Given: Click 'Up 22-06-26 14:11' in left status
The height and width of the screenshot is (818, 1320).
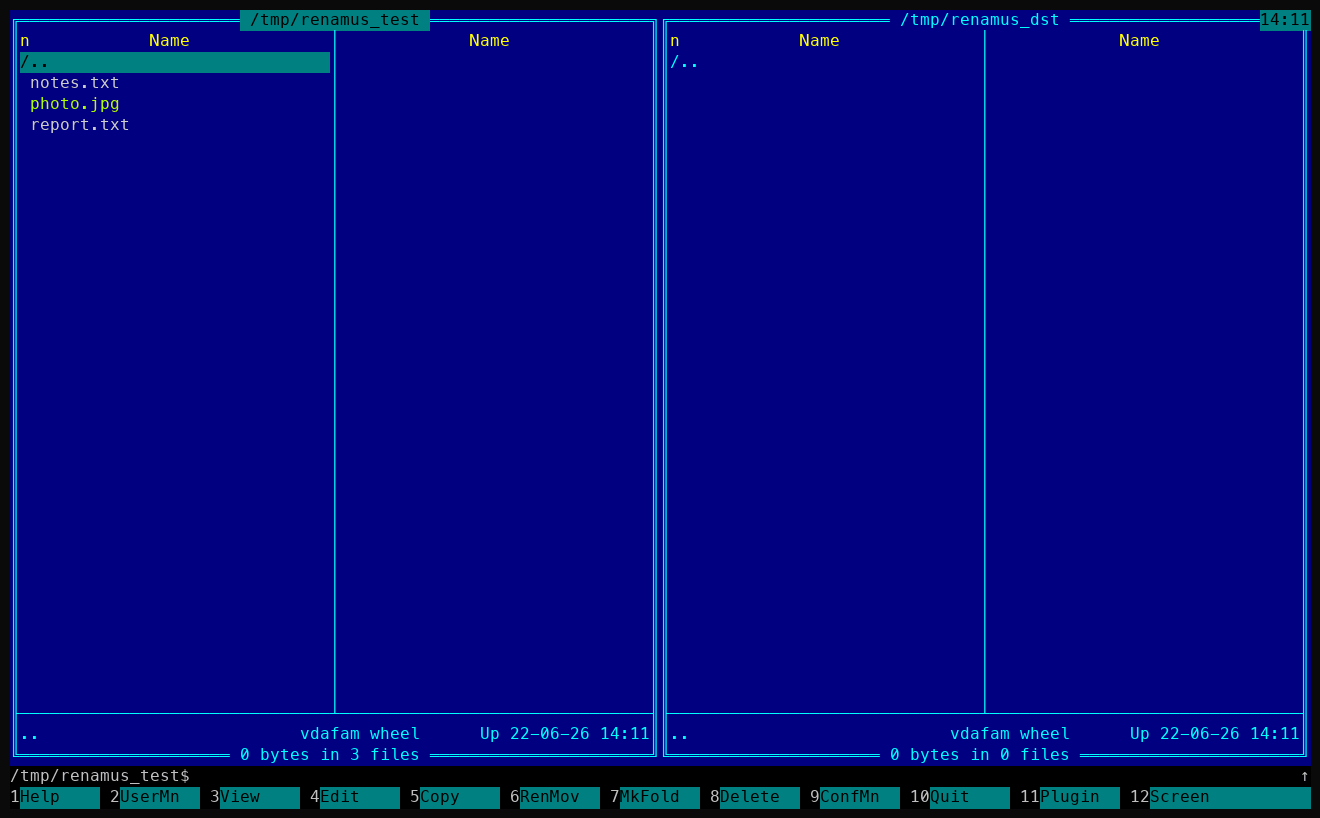Looking at the screenshot, I should pyautogui.click(x=565, y=734).
